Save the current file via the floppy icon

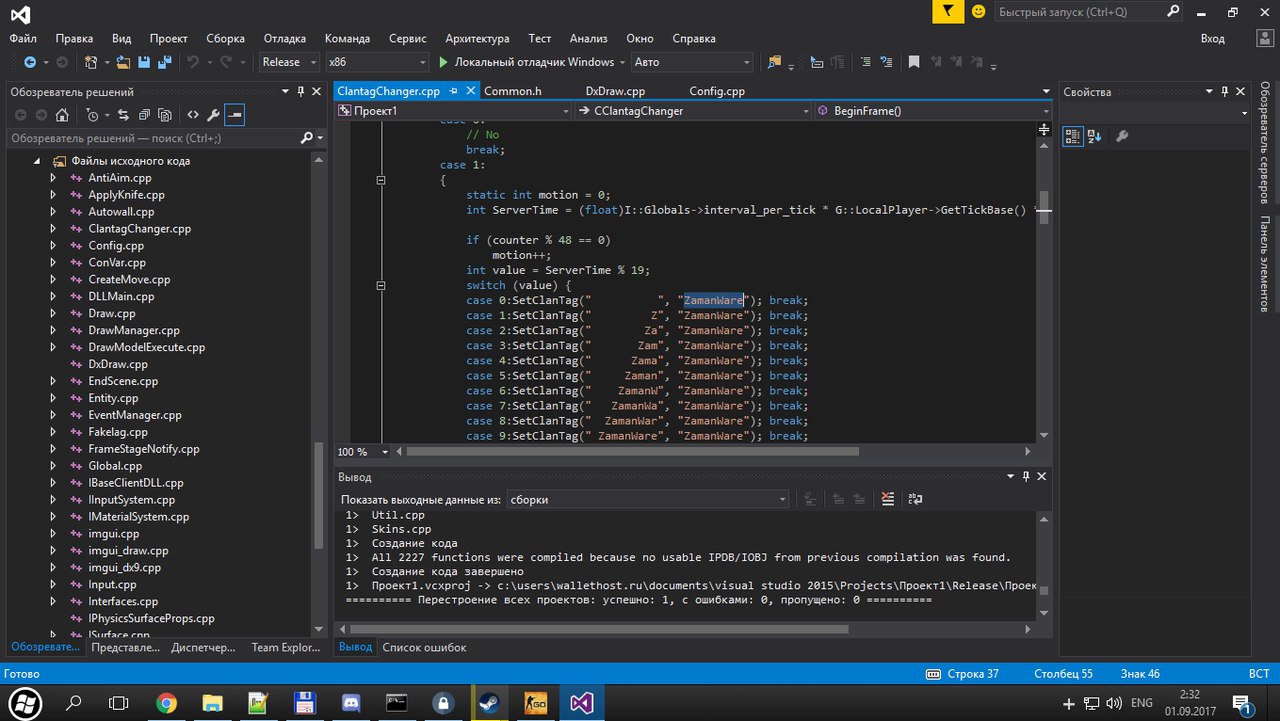[144, 62]
